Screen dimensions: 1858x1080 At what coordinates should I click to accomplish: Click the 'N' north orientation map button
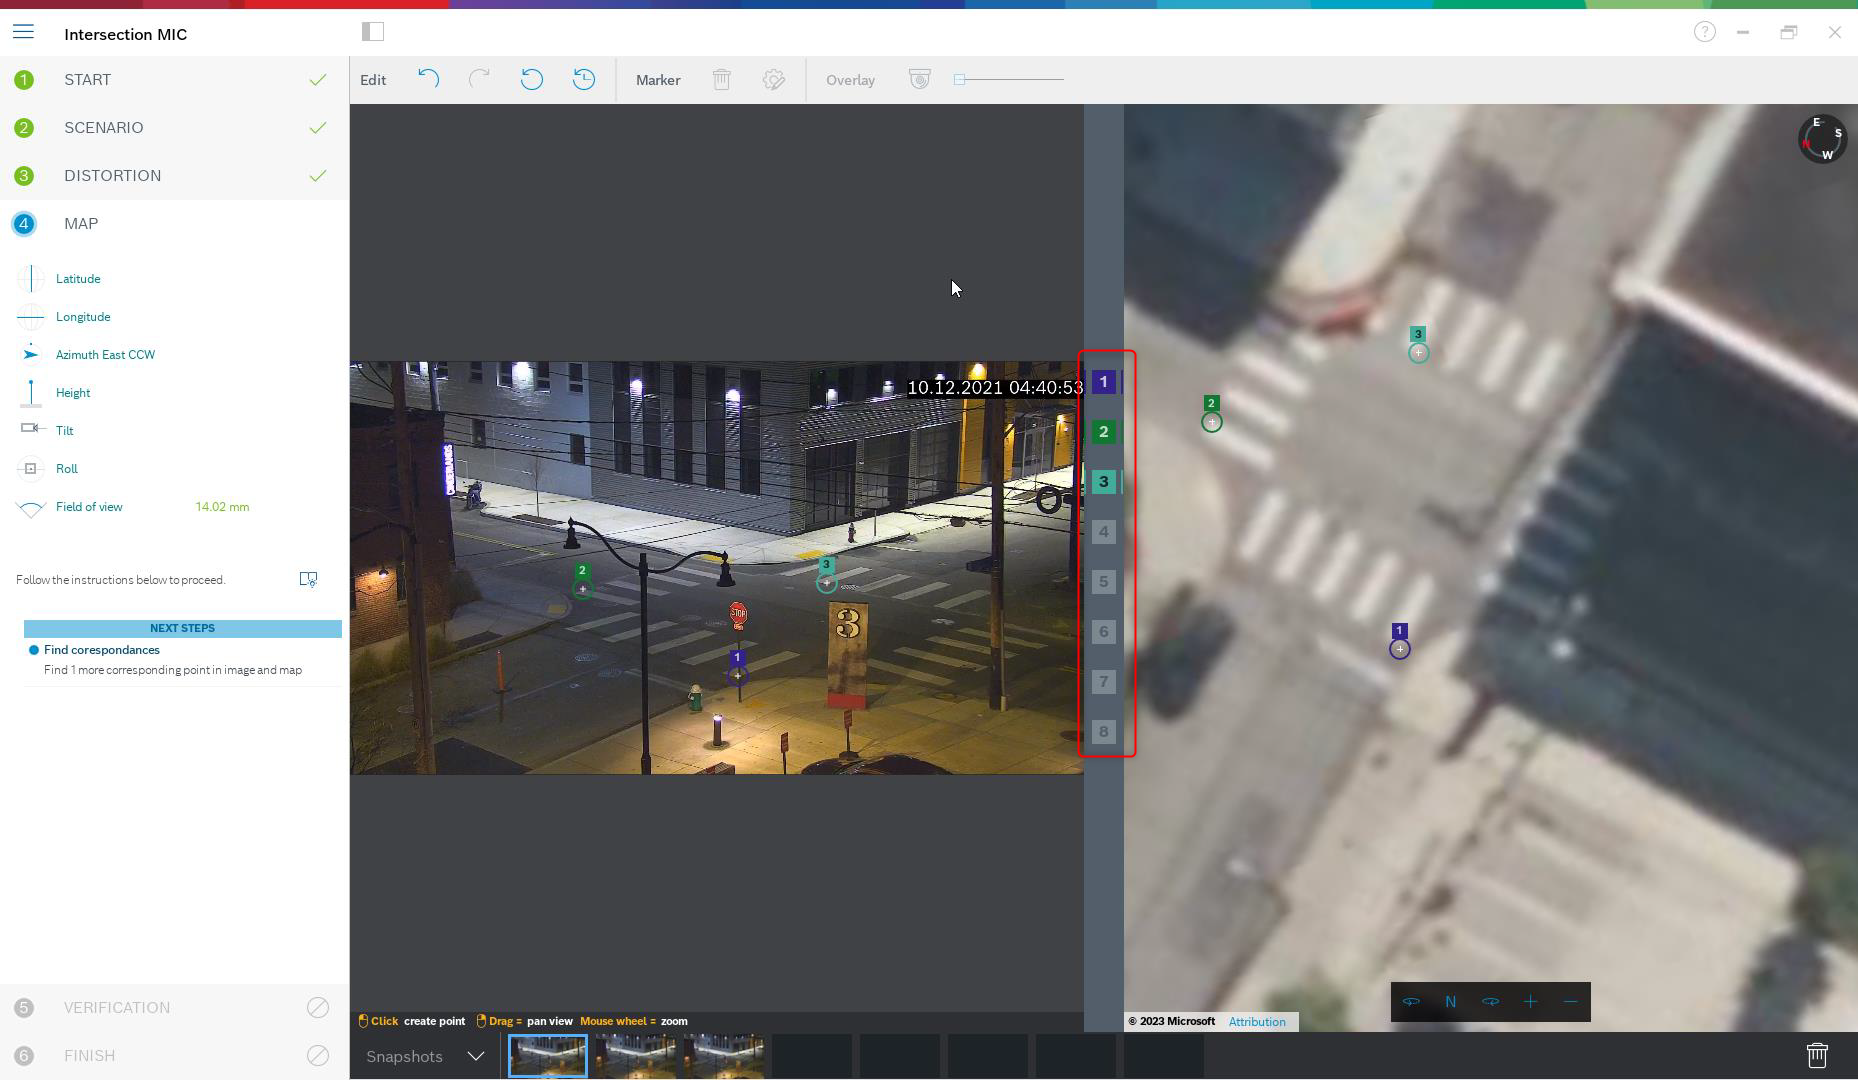point(1450,1002)
